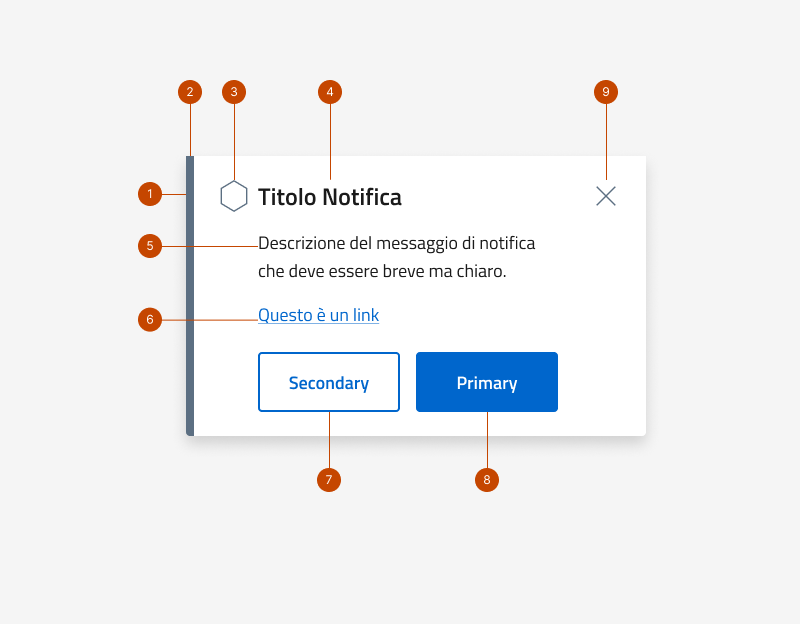
Task: Click the hexagon notification icon
Action: click(236, 196)
